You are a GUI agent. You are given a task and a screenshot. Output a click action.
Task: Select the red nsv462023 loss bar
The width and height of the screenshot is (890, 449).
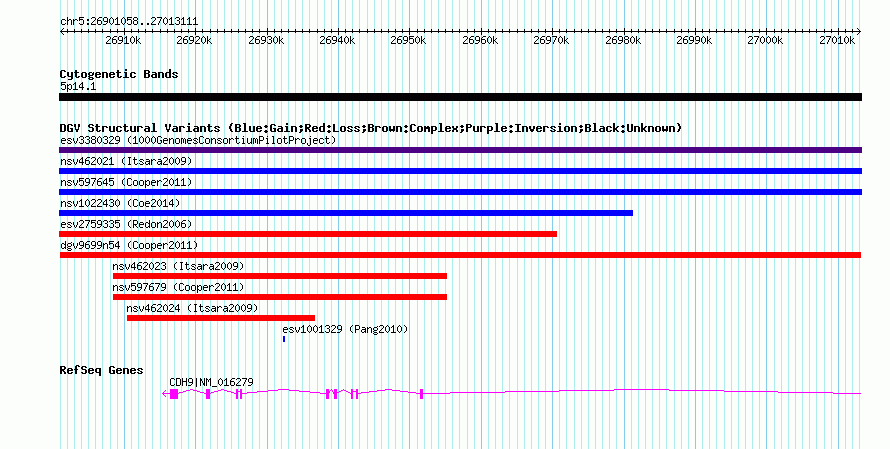click(280, 276)
